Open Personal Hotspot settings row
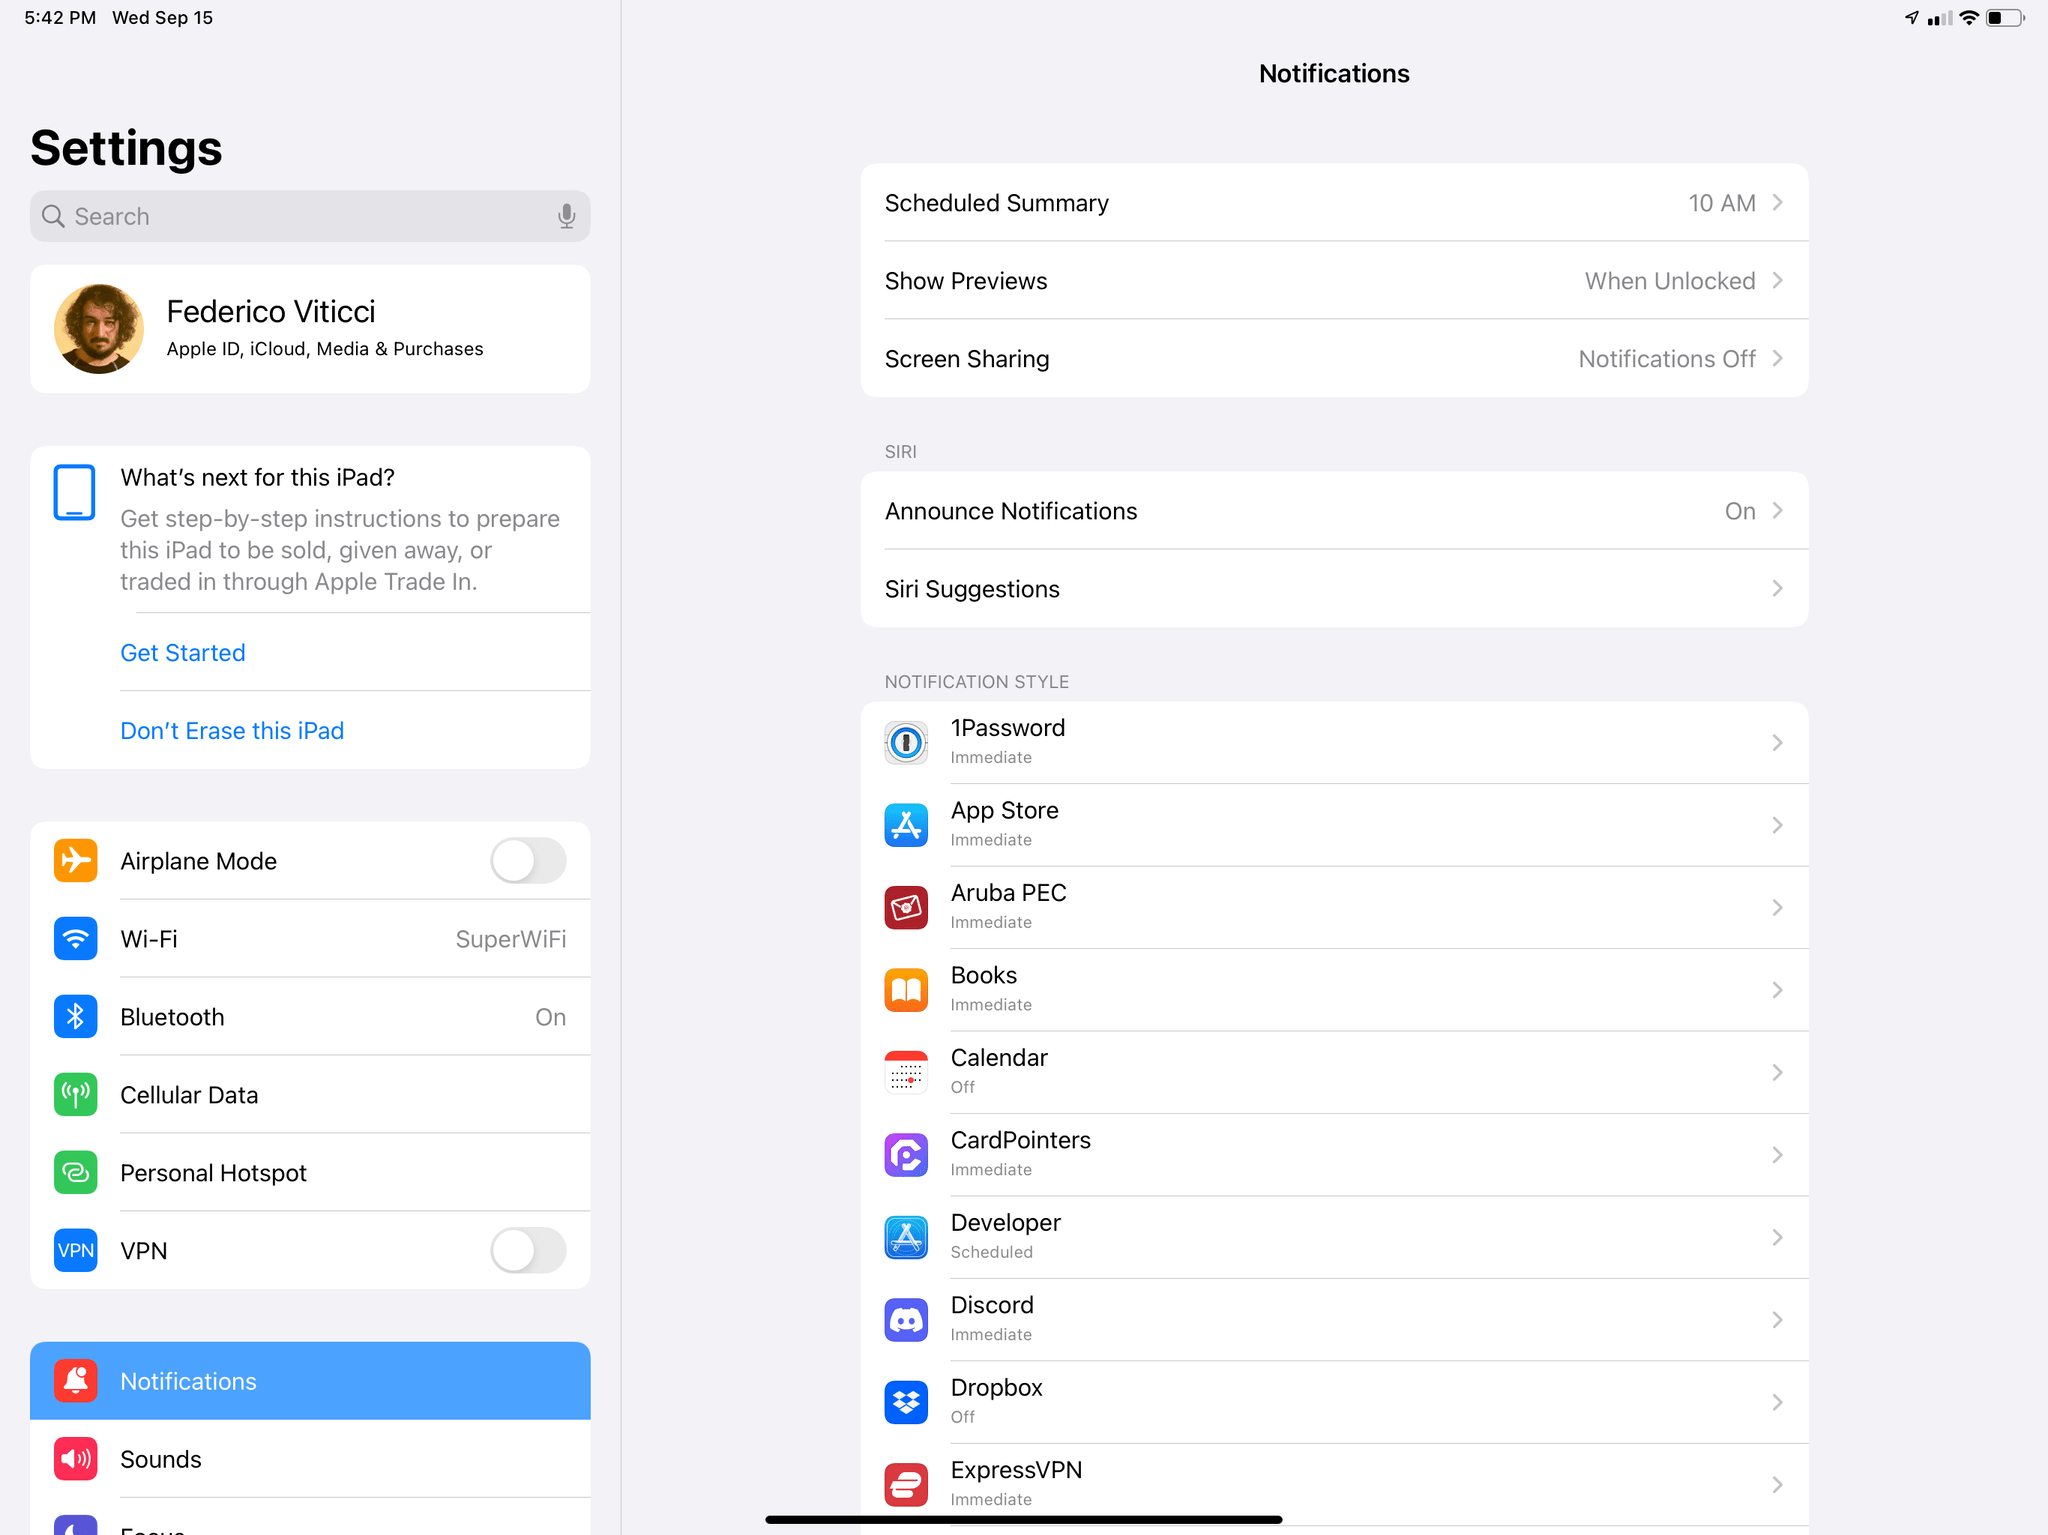This screenshot has width=2048, height=1535. coord(310,1173)
